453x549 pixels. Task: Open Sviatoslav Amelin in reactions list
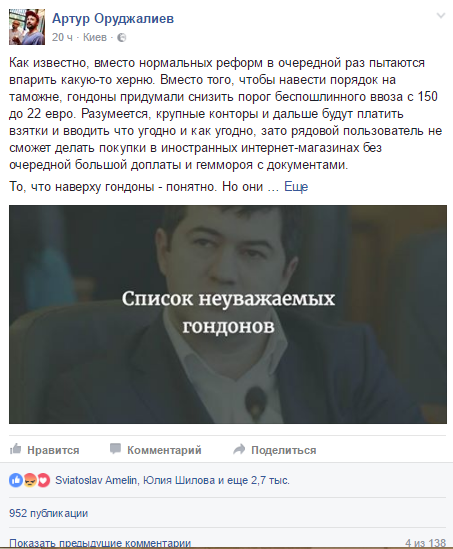[96, 480]
